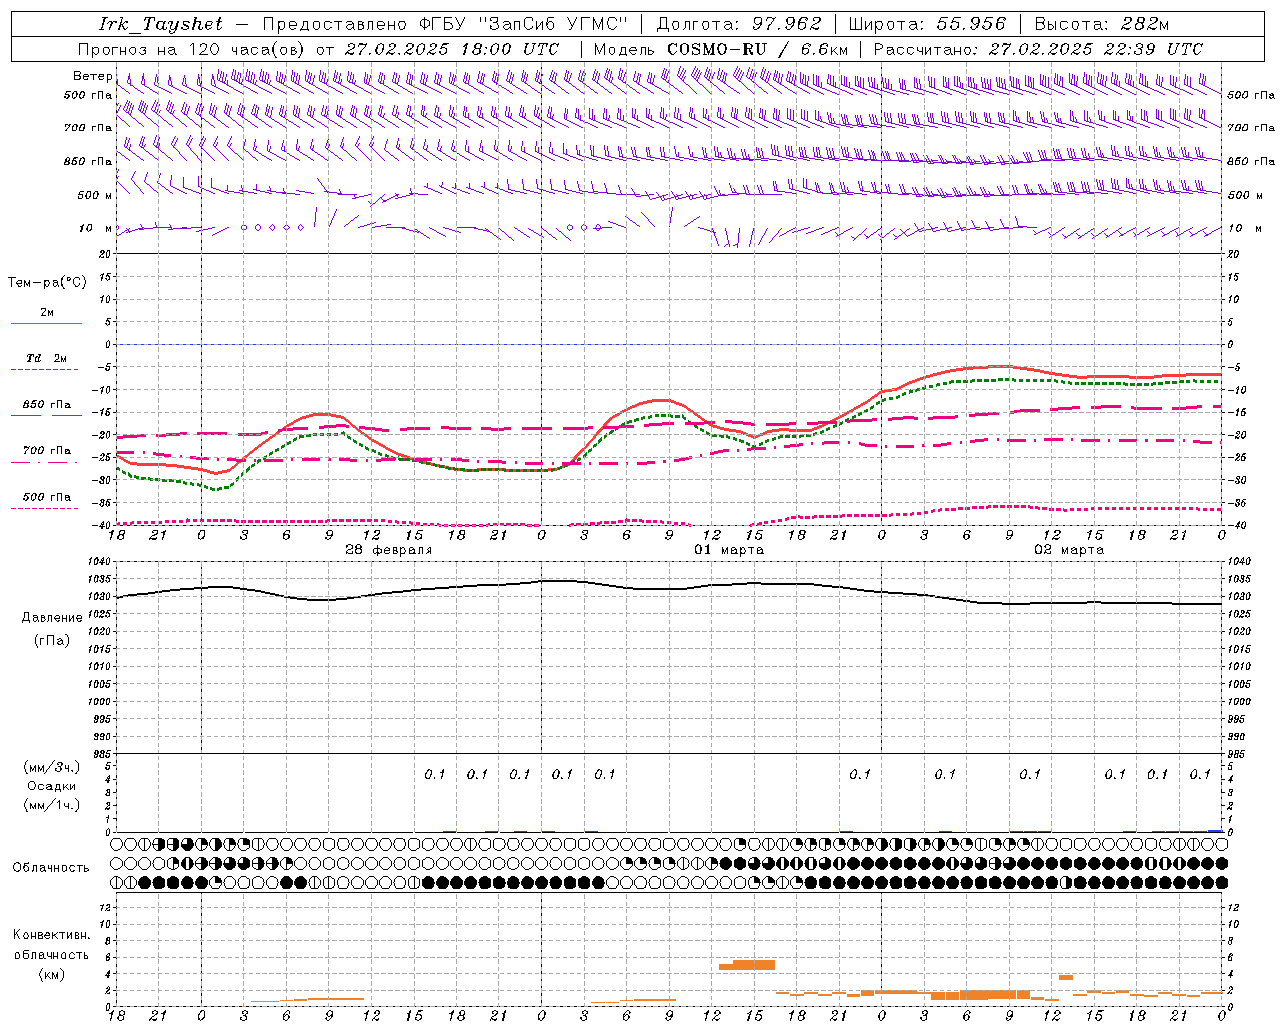Select the computed time Рассчитано: 27.02.2025 22:39 UTC
The image size is (1280, 1024).
[1038, 49]
